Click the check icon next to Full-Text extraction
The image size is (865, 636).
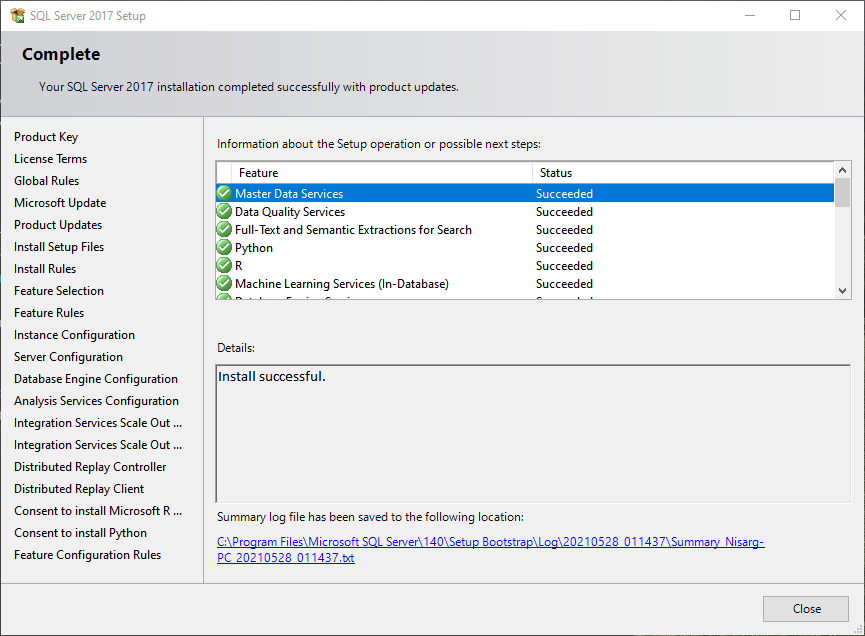click(x=224, y=229)
